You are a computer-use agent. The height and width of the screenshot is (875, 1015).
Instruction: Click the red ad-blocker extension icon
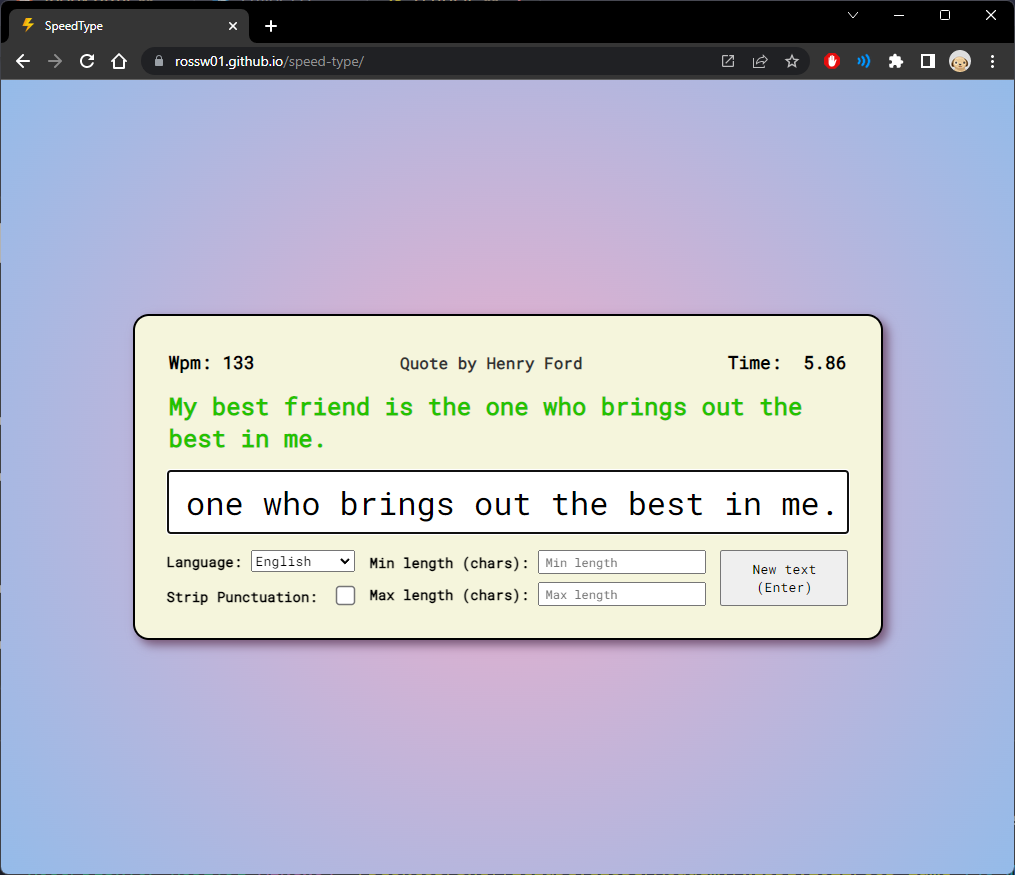click(831, 61)
